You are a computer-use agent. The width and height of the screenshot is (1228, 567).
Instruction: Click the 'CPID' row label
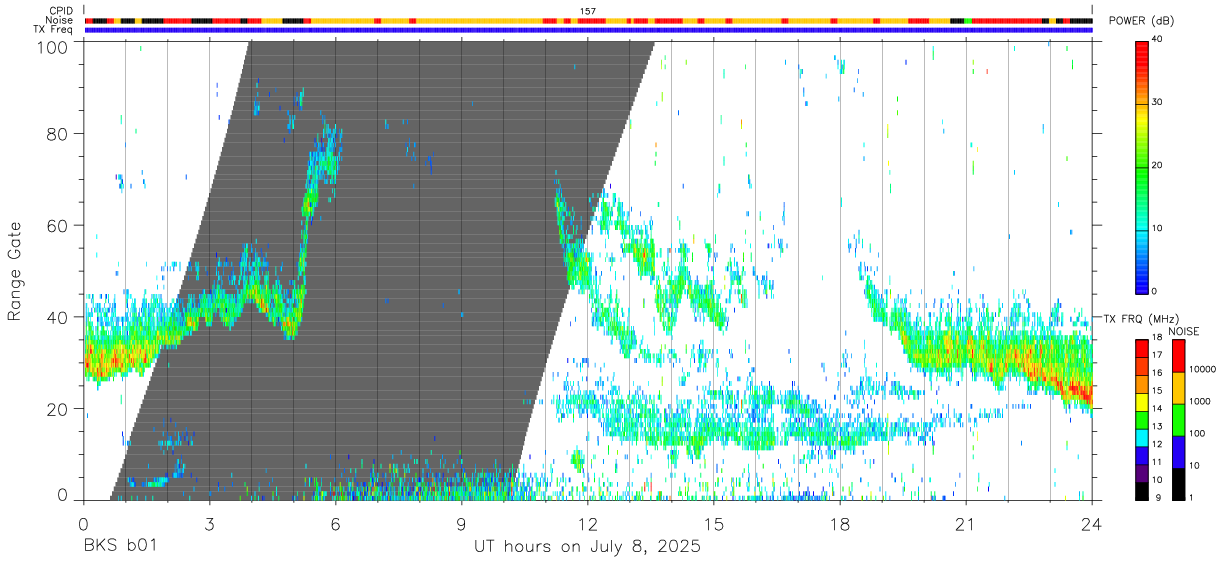click(x=60, y=11)
